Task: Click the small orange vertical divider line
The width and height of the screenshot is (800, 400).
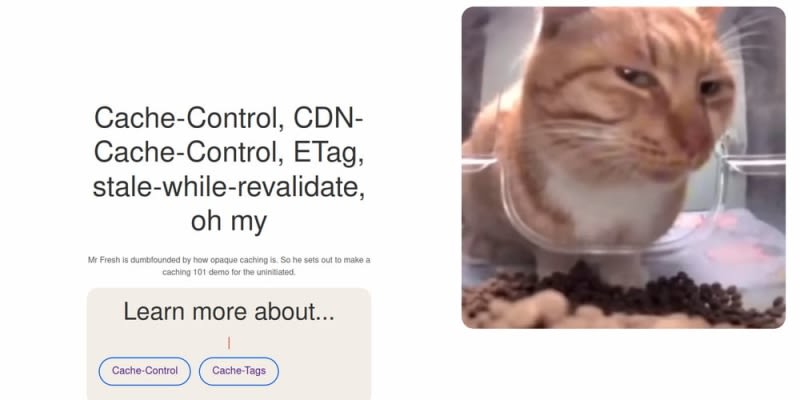Action: tap(229, 343)
